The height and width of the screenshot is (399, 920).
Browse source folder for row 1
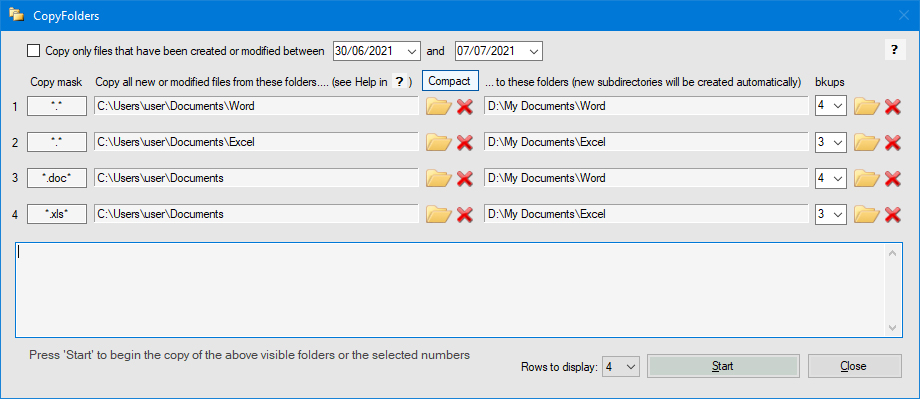tap(438, 106)
